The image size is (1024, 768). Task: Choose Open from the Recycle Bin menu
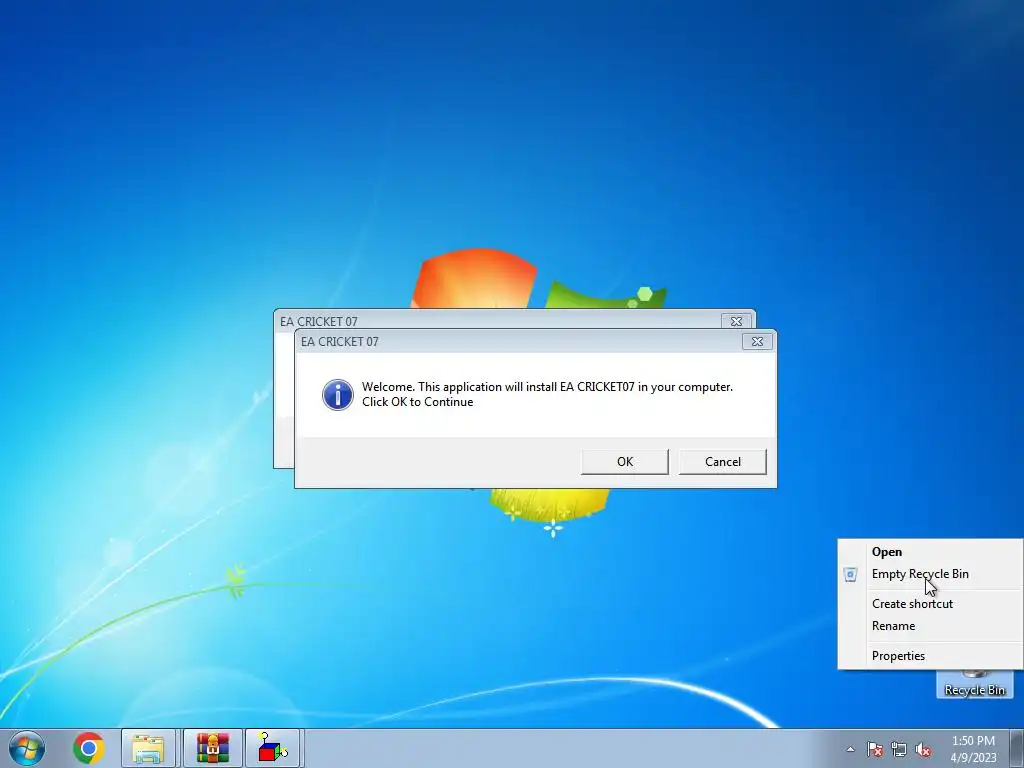pos(886,552)
